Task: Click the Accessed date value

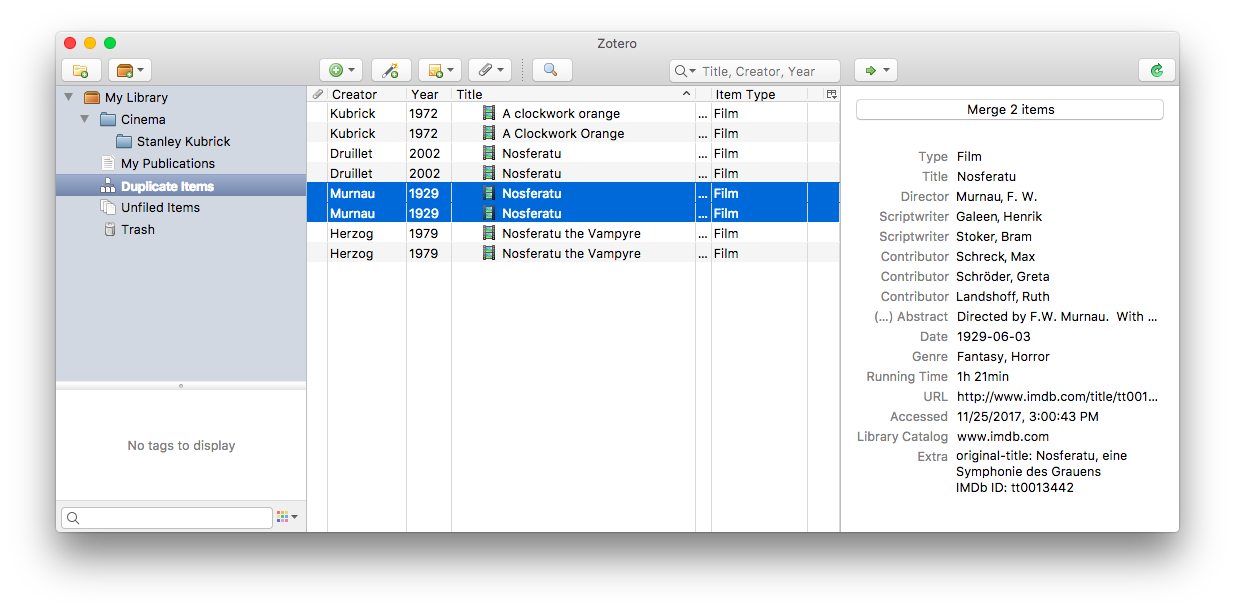Action: click(1028, 416)
